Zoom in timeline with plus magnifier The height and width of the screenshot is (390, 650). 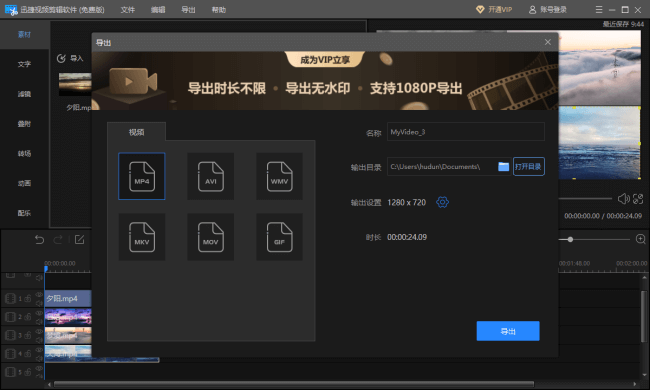640,239
